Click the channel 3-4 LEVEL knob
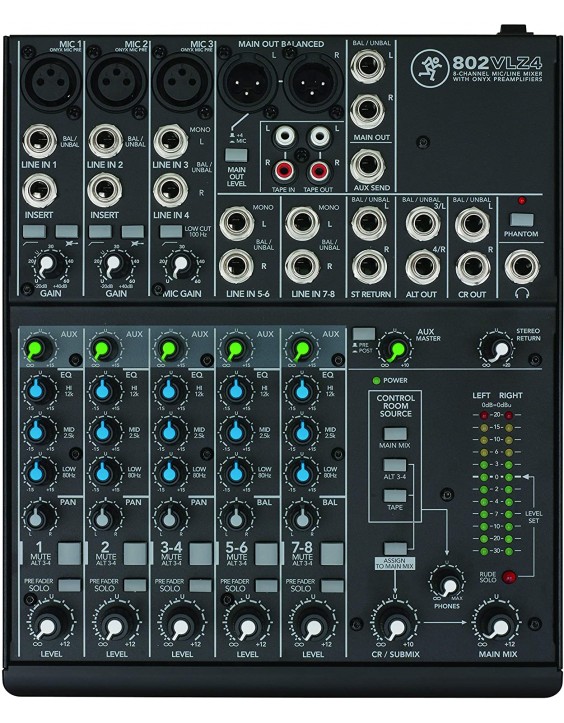Viewport: 564px width, 723px height. click(x=180, y=624)
